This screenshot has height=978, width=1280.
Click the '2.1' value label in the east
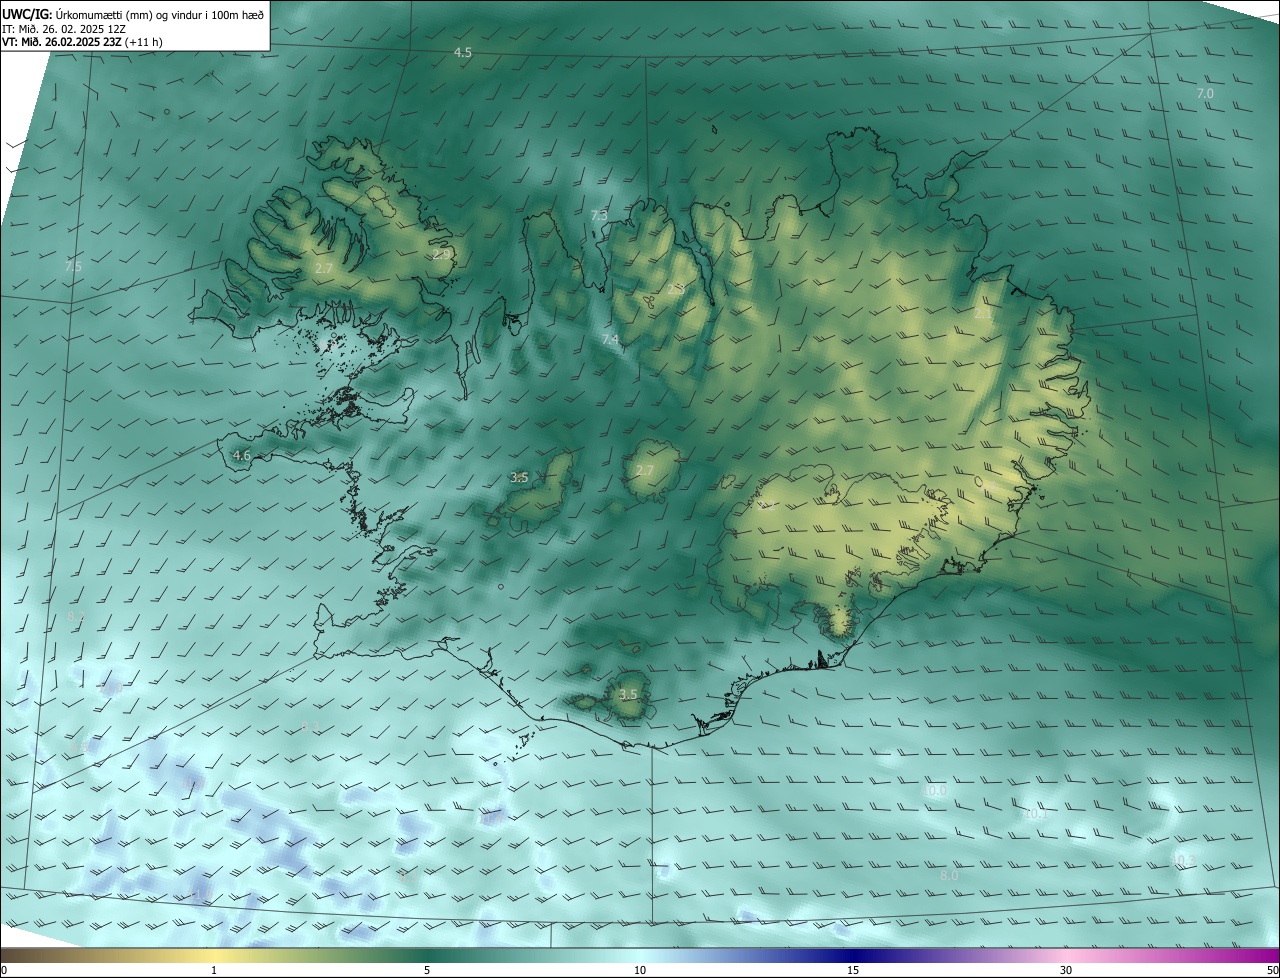click(983, 314)
